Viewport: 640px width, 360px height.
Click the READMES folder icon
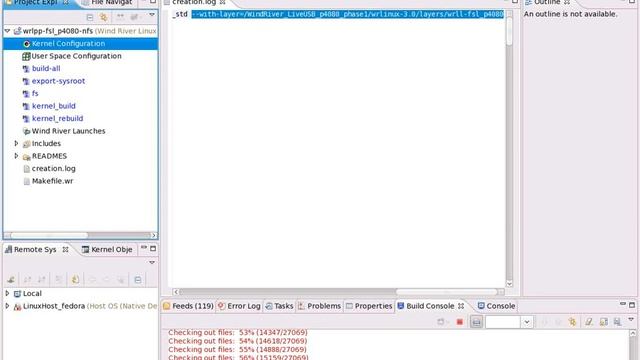pos(27,157)
